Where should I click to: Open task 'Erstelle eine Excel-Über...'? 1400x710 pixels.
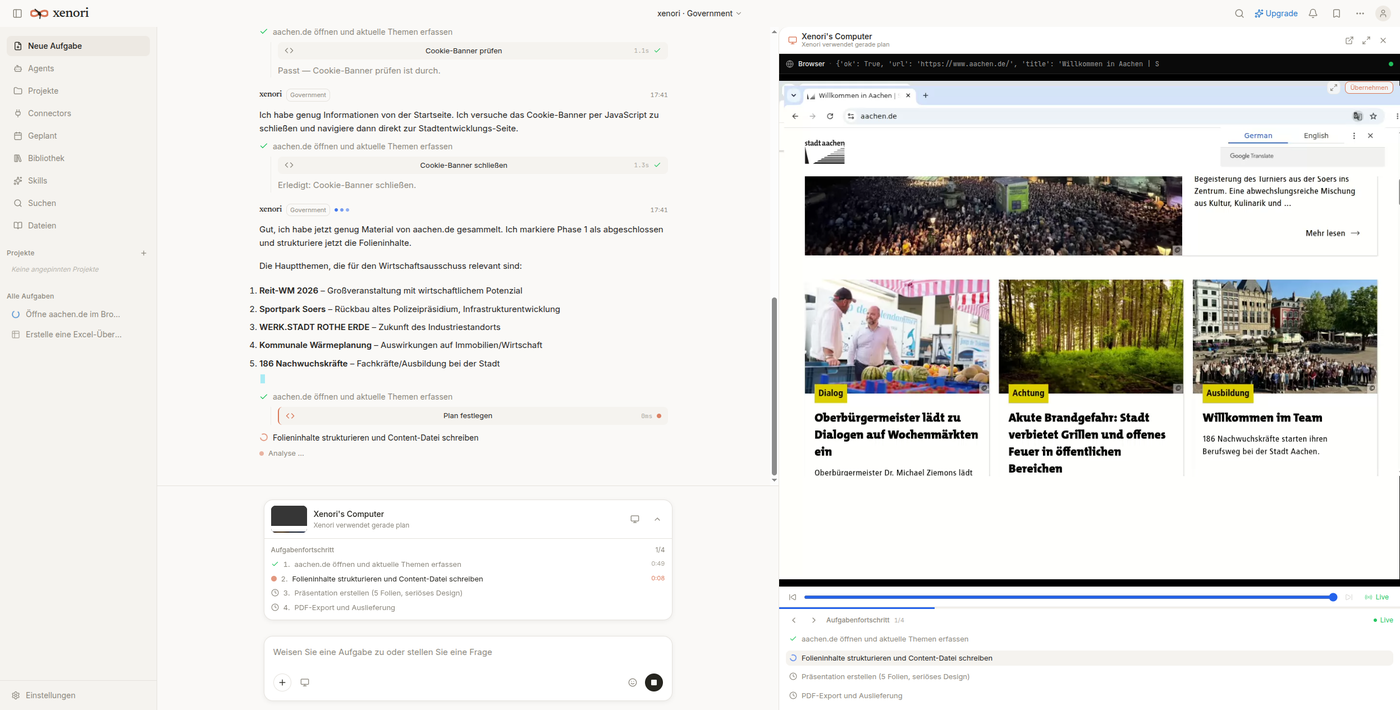coord(78,334)
